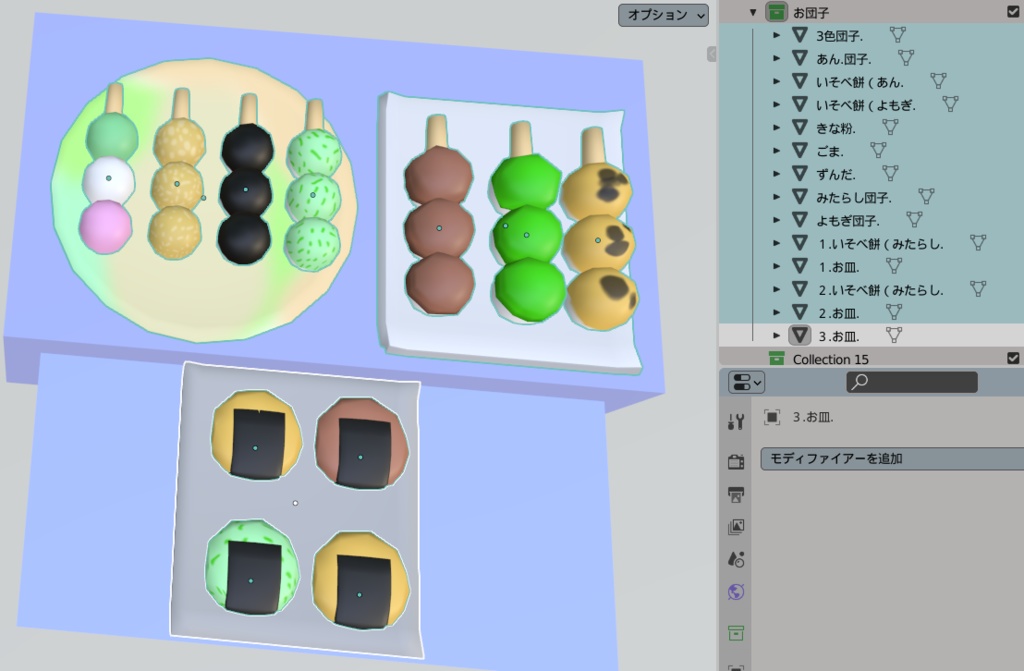Viewport: 1024px width, 671px height.
Task: Expand the 3.お皿. outliner row
Action: (x=776, y=336)
